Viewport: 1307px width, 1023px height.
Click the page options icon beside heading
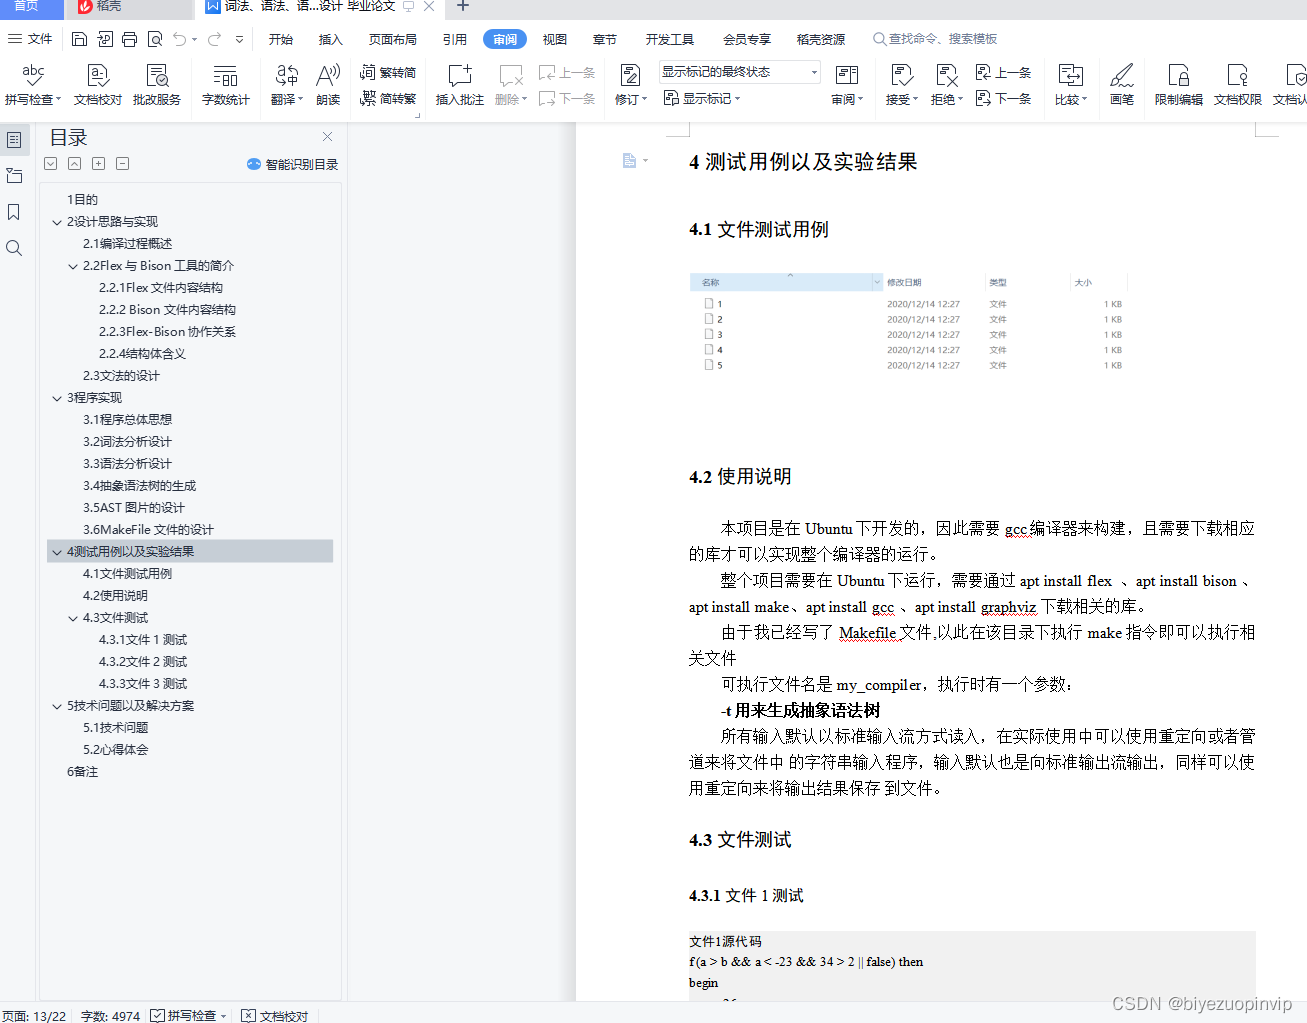click(x=634, y=161)
